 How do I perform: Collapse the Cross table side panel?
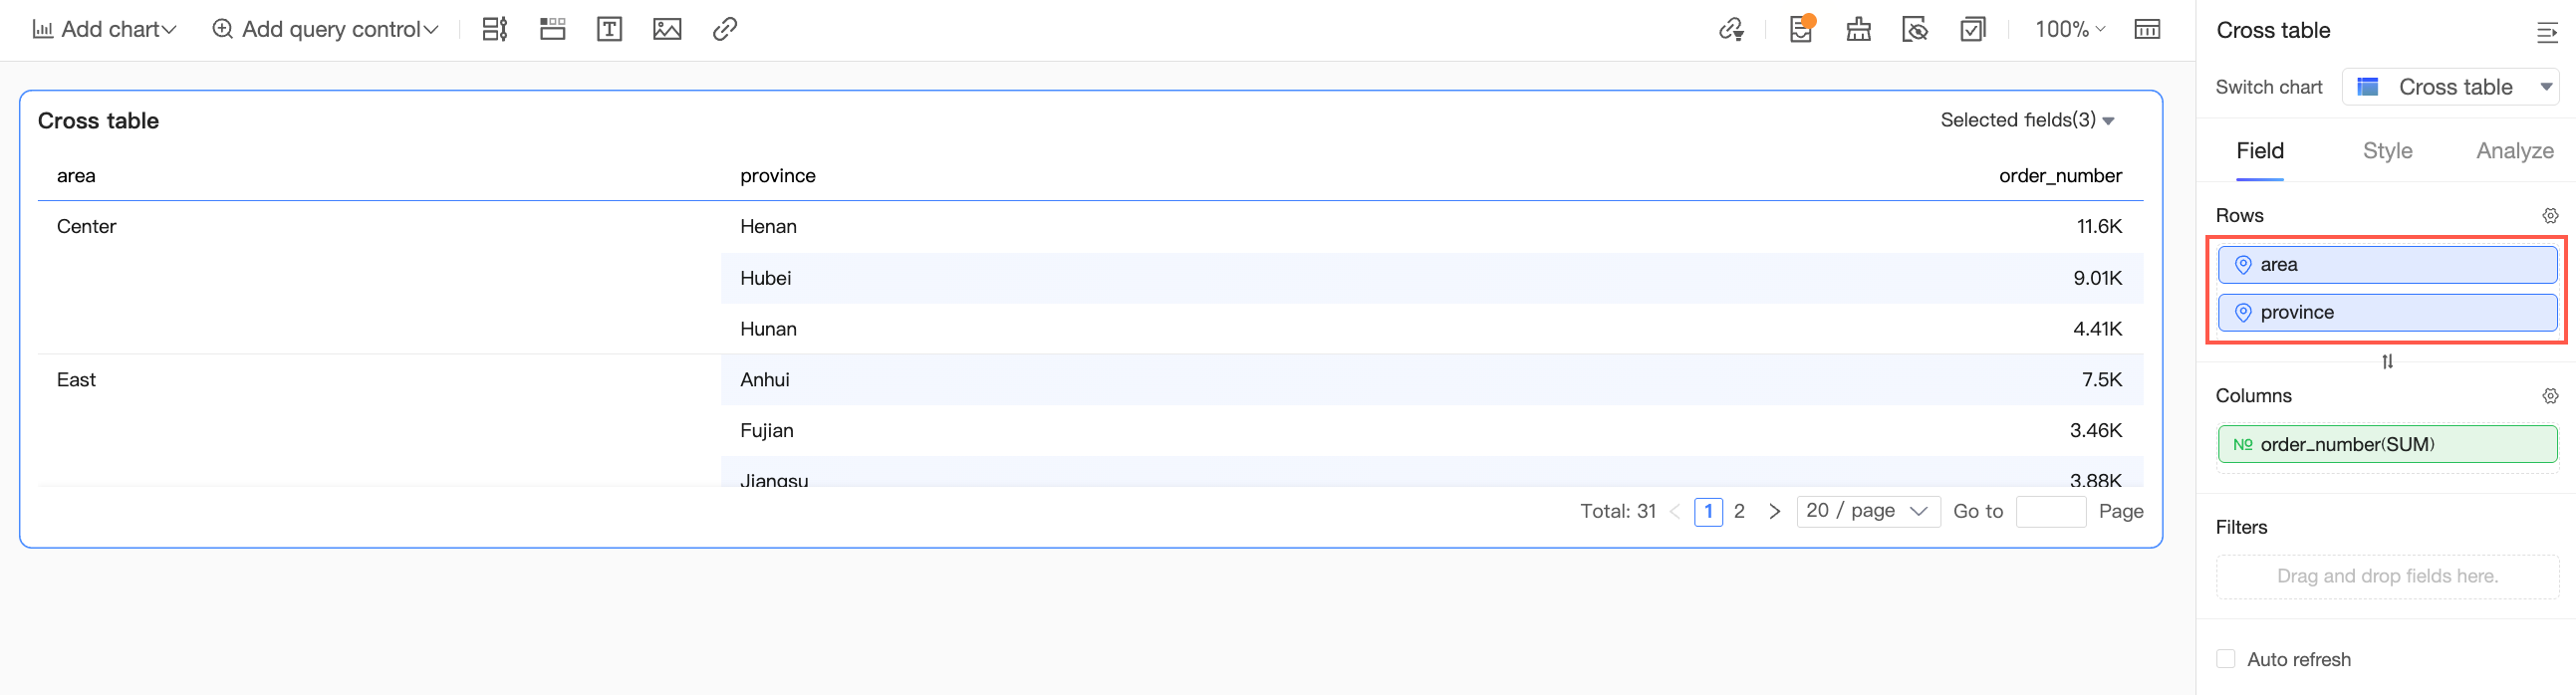click(2547, 32)
